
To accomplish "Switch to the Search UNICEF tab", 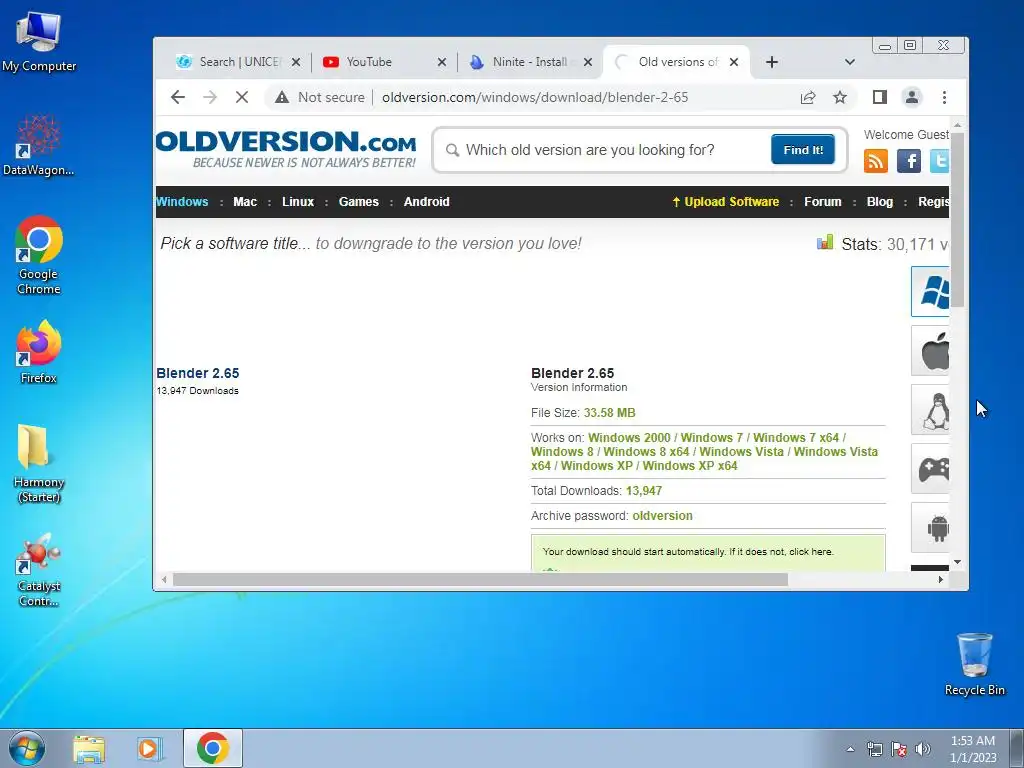I will 231,62.
